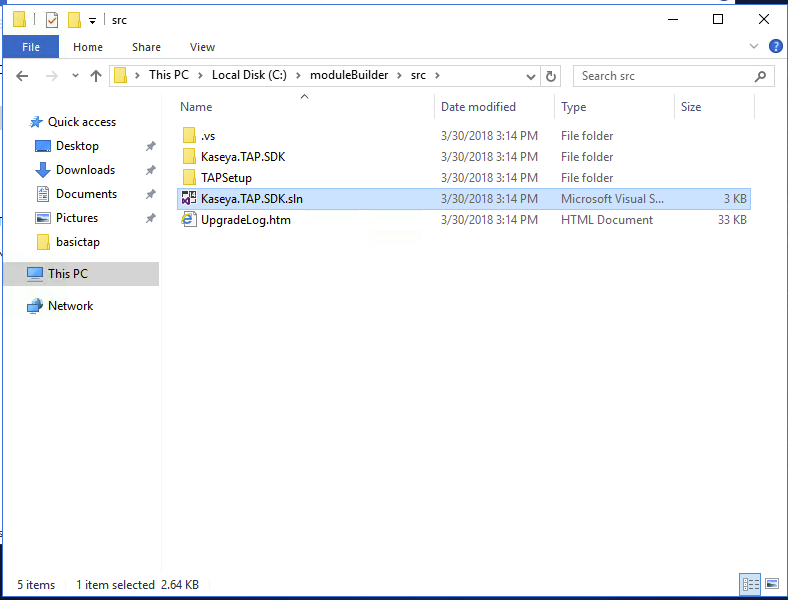The image size is (788, 600).
Task: Open Pictures in navigation pane
Action: click(x=76, y=218)
